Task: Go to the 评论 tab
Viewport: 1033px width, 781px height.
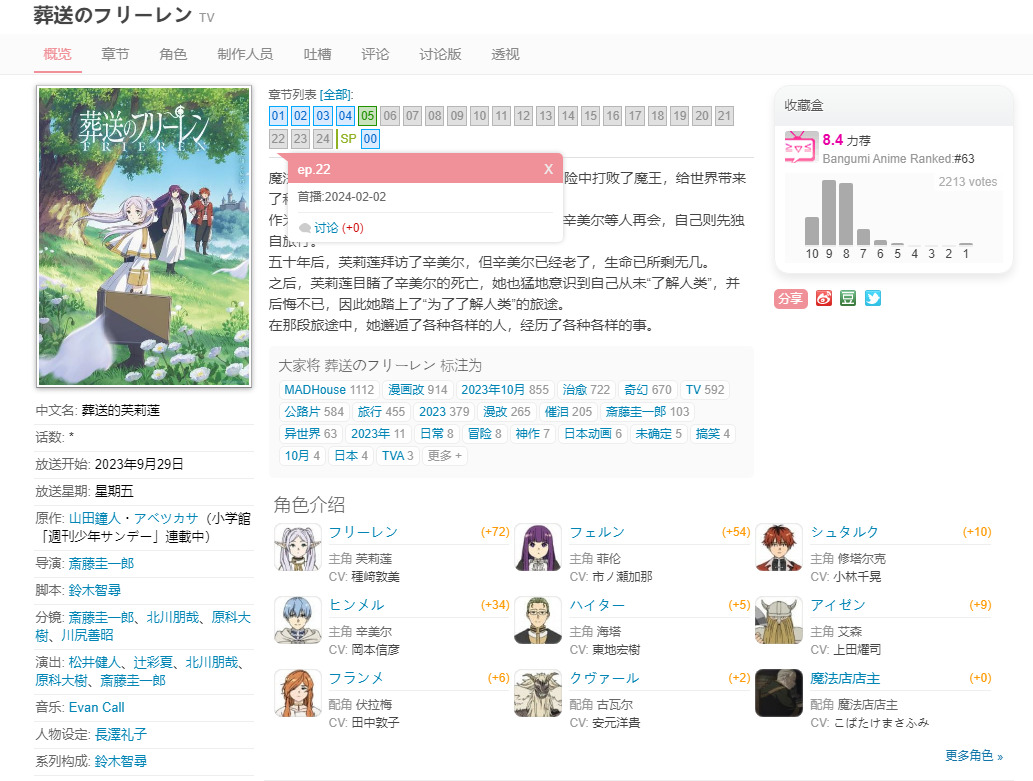Action: (376, 54)
